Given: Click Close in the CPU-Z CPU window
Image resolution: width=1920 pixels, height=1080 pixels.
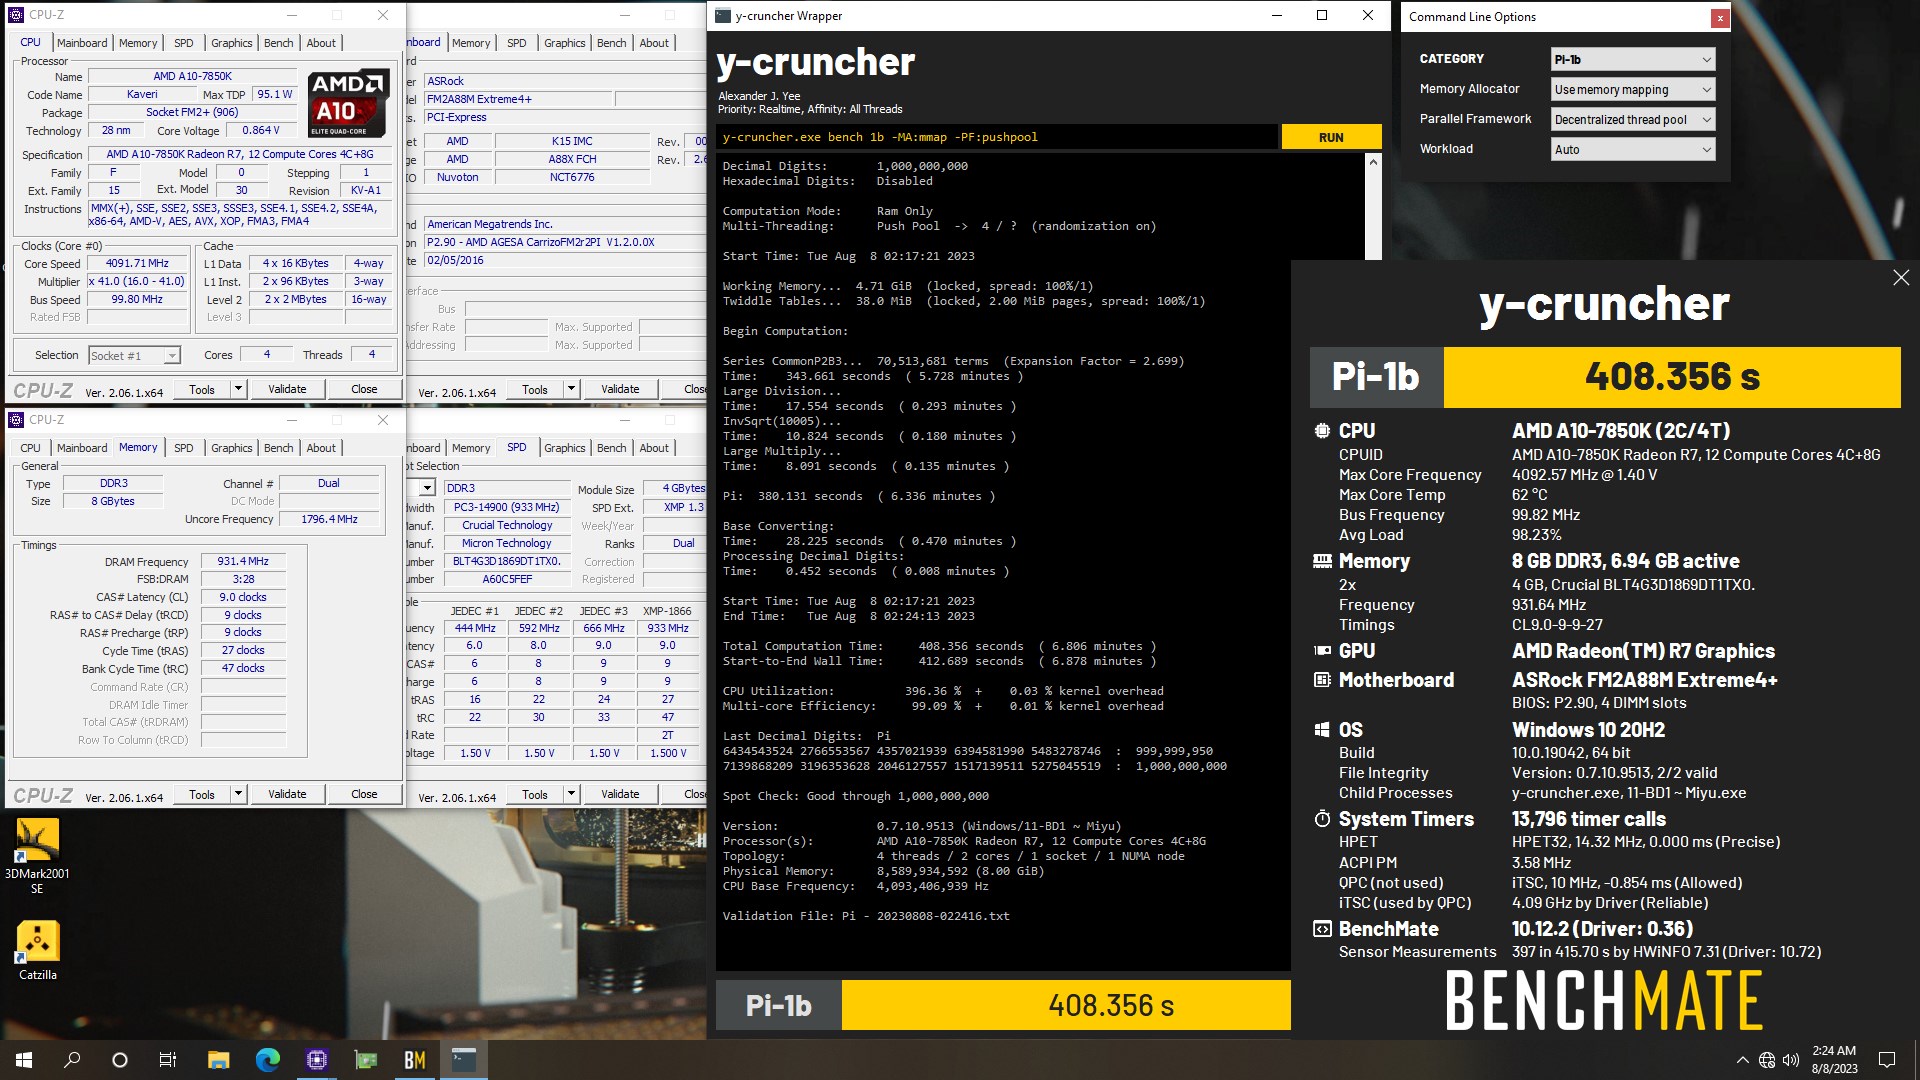Looking at the screenshot, I should [x=364, y=389].
